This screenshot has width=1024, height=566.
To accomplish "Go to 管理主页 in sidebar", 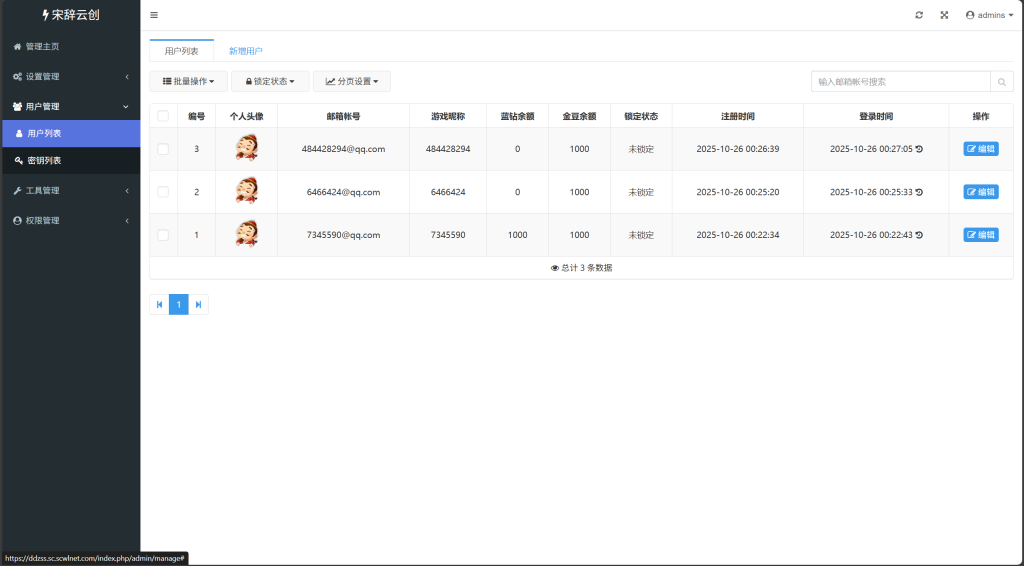I will [x=71, y=46].
